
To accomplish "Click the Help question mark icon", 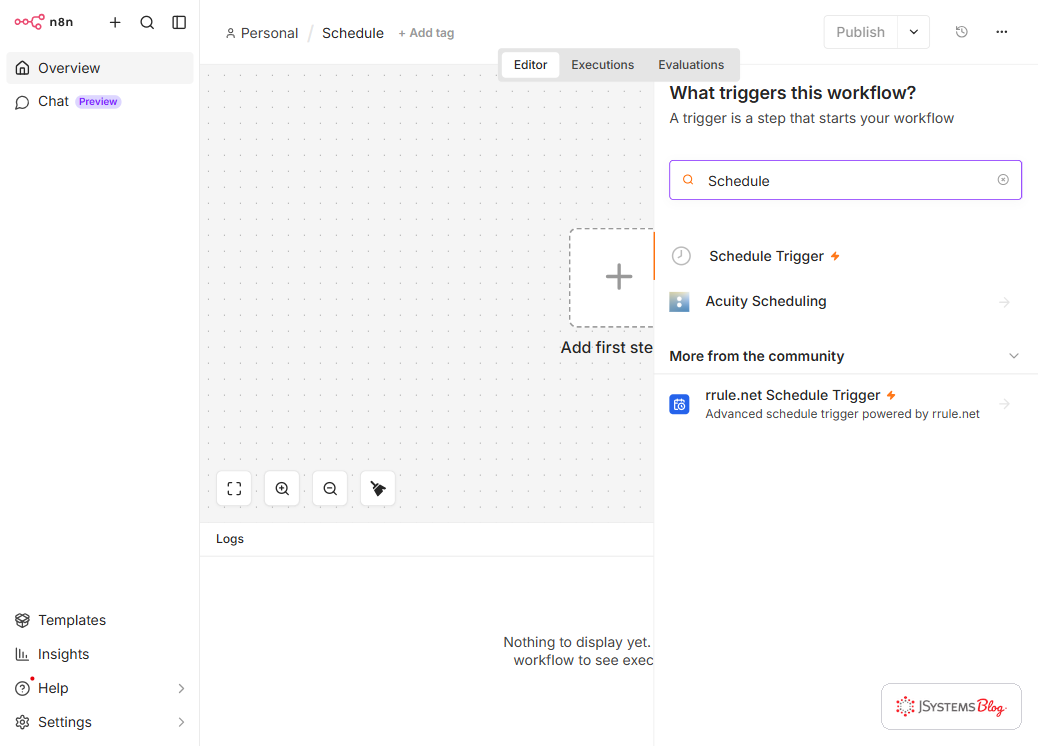I will 23,688.
